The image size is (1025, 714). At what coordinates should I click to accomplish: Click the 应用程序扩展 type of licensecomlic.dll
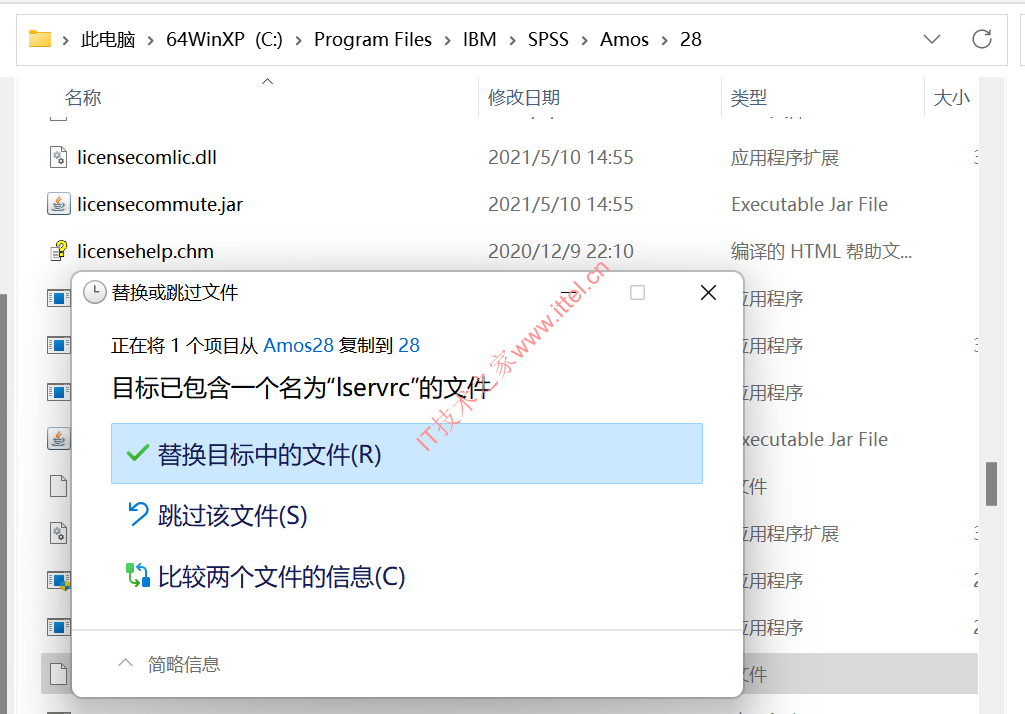pyautogui.click(x=784, y=158)
